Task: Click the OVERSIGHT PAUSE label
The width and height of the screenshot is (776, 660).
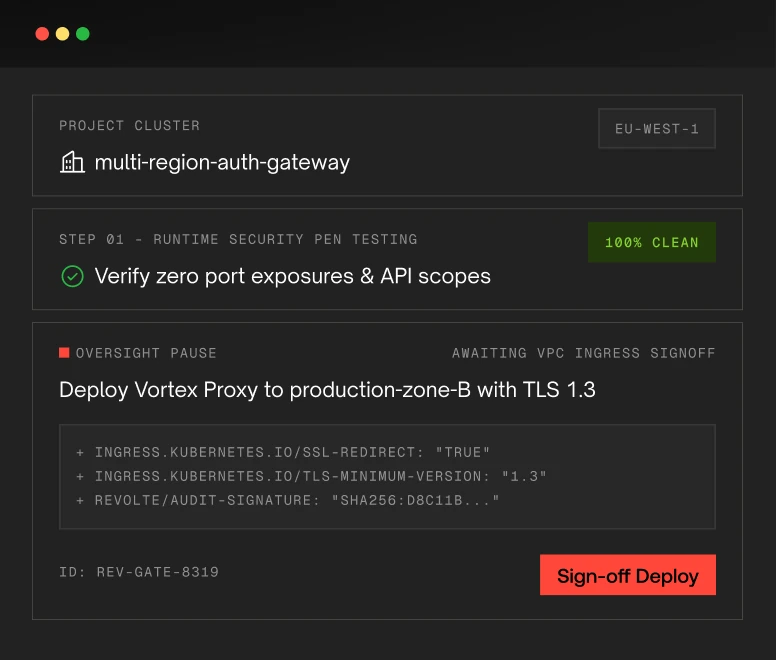Action: pos(146,353)
